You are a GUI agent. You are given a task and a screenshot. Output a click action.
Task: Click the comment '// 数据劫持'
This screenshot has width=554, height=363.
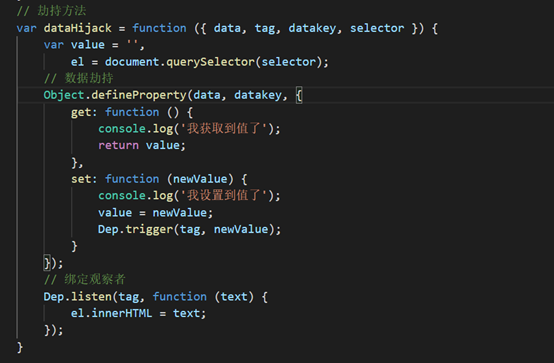(78, 78)
